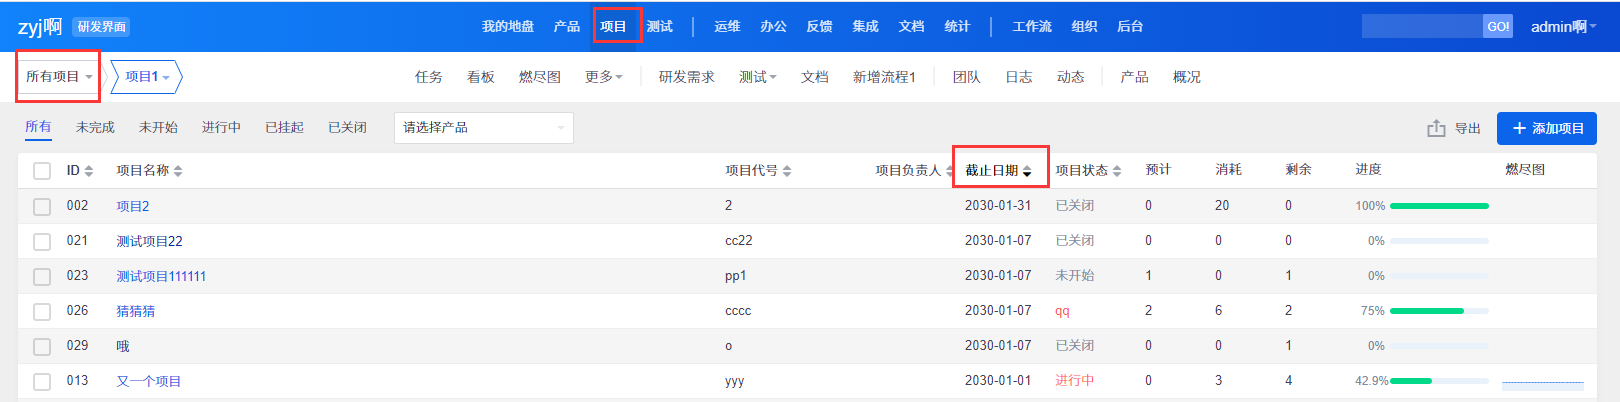Click the plus icon on 添加项目
The image size is (1620, 402).
pos(1519,128)
